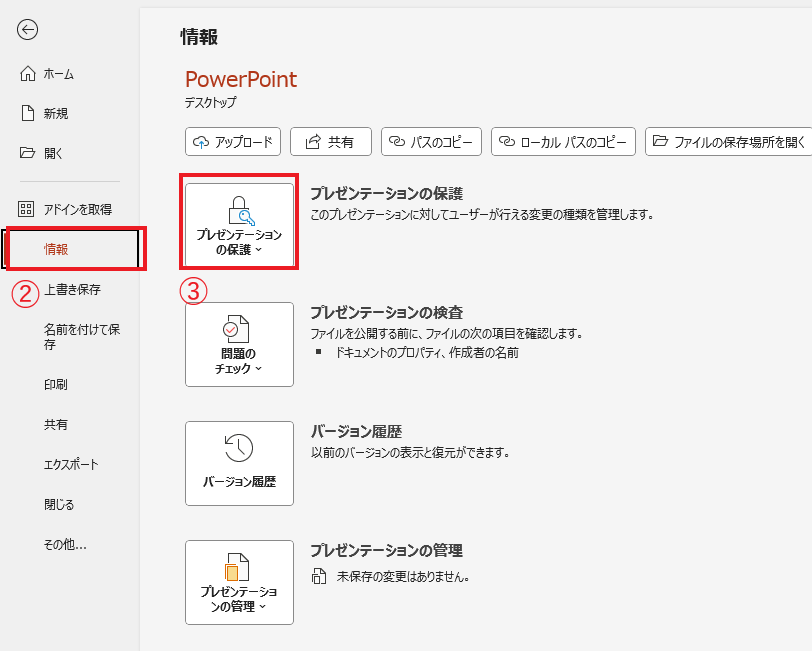This screenshot has height=651, width=812.
Task: Click the document check icon in 問題のチェック
Action: (x=236, y=328)
